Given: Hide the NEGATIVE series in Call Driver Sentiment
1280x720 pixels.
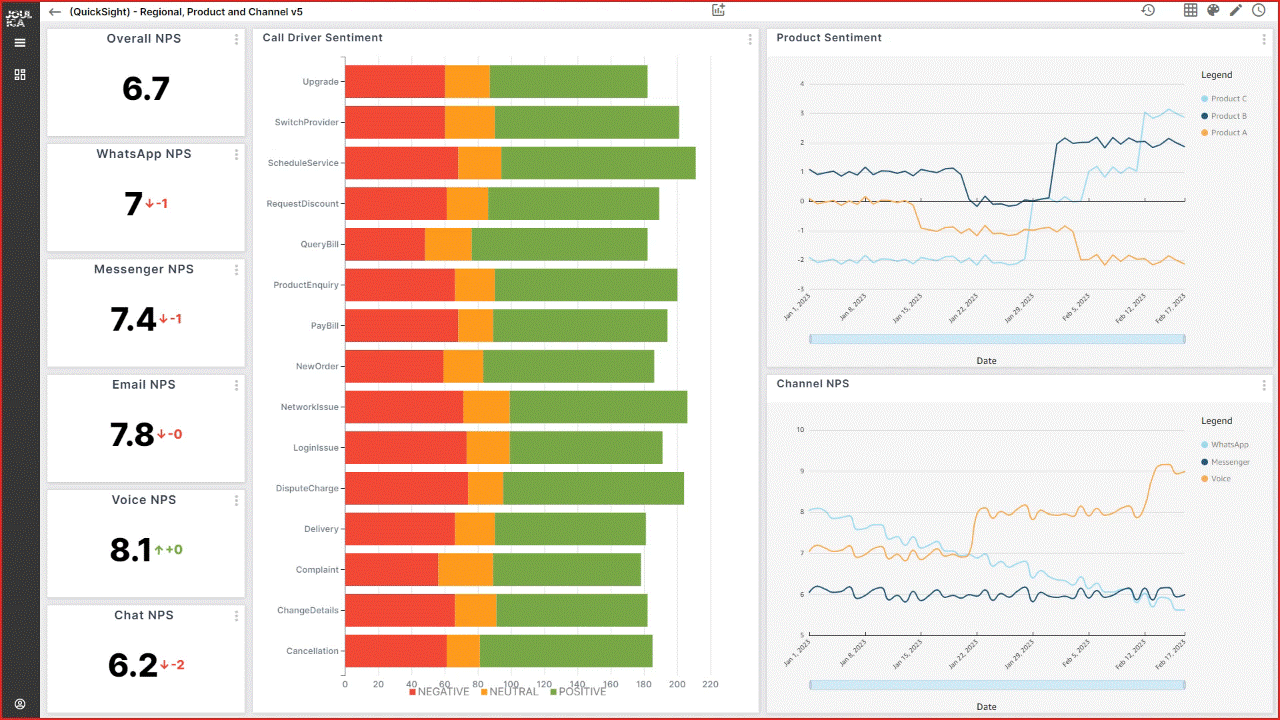Looking at the screenshot, I should pyautogui.click(x=437, y=691).
